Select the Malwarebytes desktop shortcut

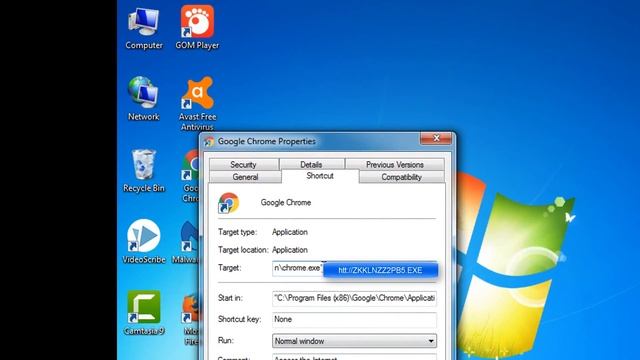186,242
